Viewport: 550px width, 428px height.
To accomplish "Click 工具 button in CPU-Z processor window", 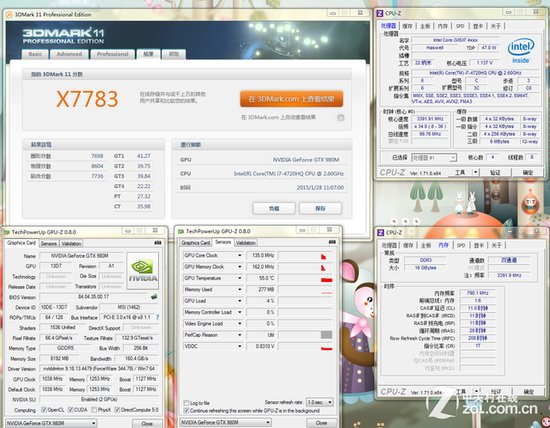I will (x=460, y=172).
